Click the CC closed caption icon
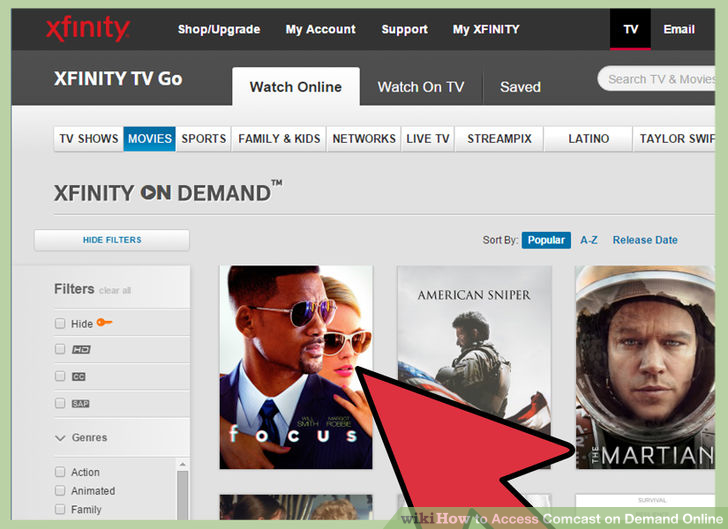The image size is (728, 529). click(78, 376)
